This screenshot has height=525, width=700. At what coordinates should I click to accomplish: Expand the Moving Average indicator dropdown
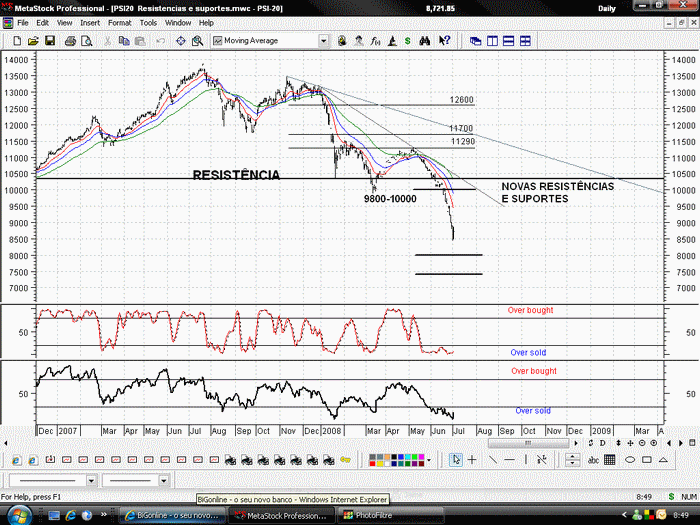[x=323, y=41]
